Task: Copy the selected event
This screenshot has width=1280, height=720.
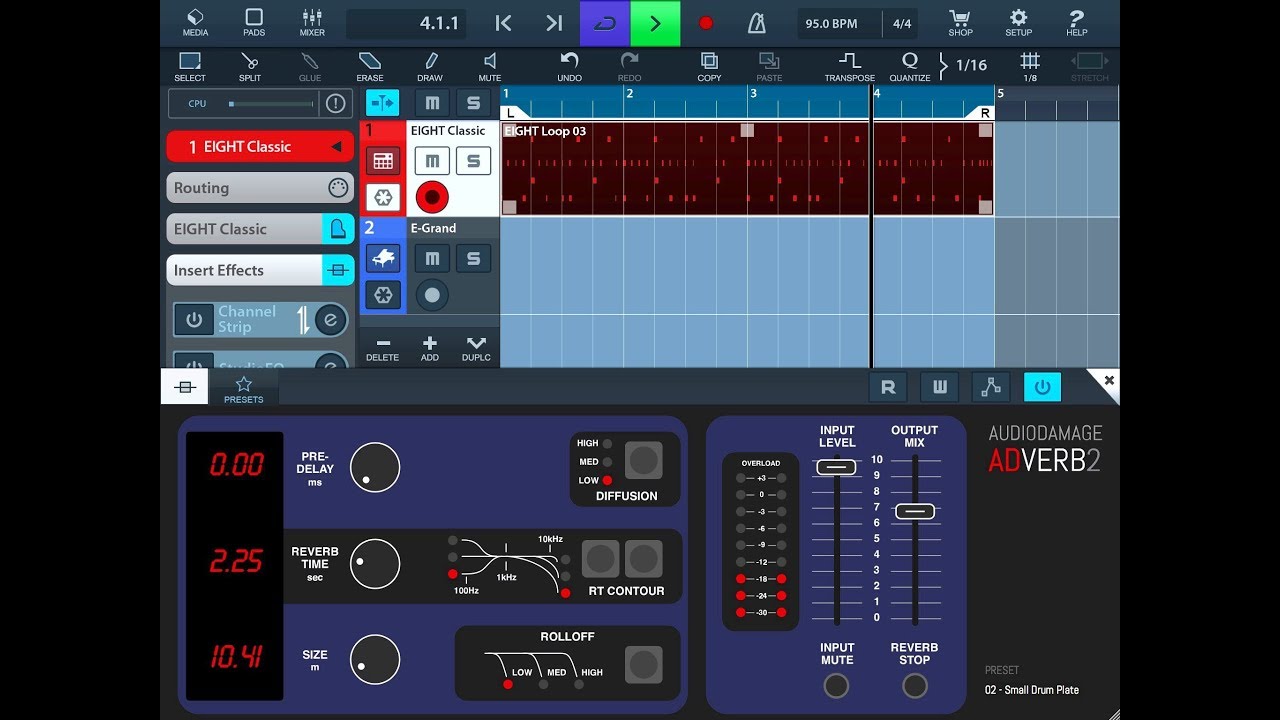Action: pyautogui.click(x=709, y=67)
